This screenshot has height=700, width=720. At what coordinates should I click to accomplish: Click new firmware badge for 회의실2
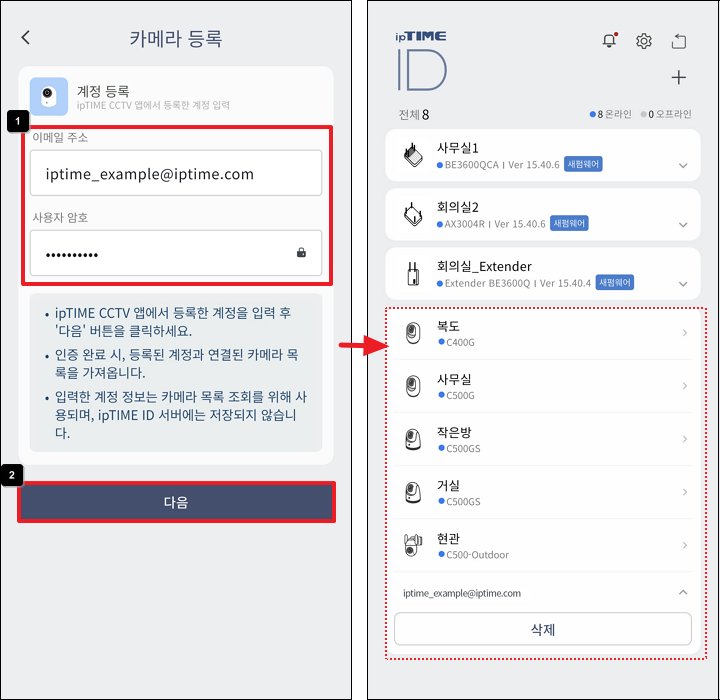click(569, 223)
